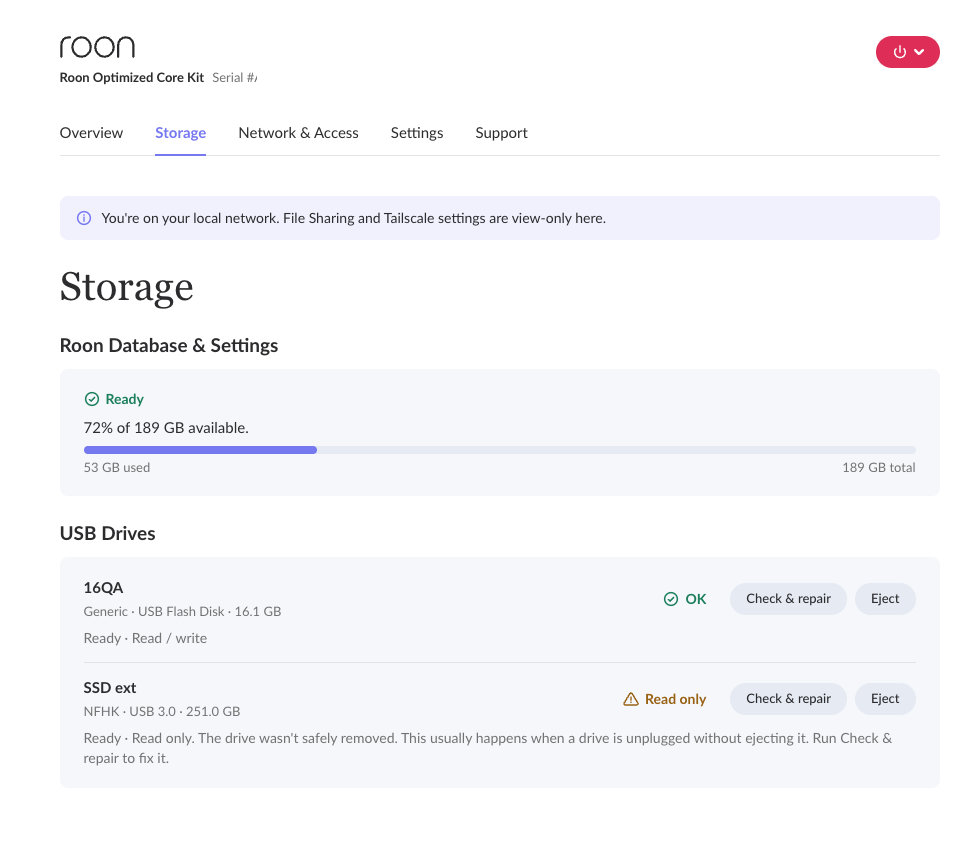
Task: Click the Roon logo
Action: tap(97, 47)
